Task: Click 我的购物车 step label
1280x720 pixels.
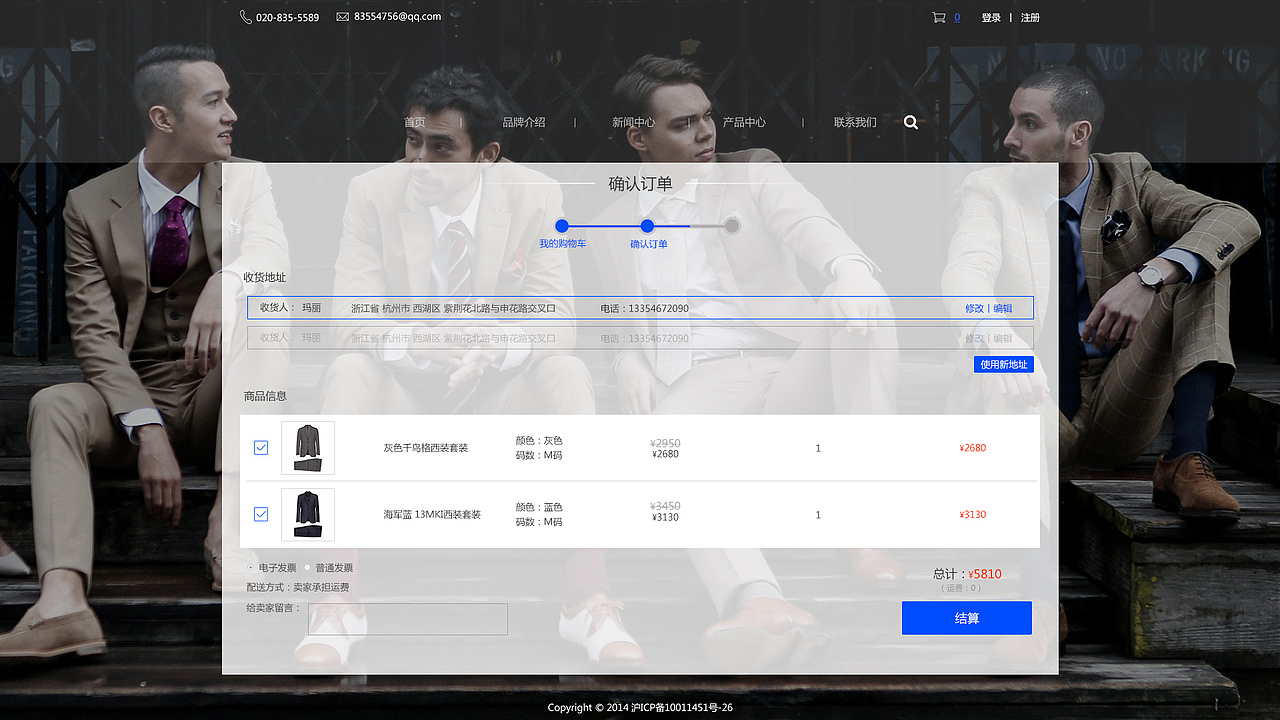Action: pos(563,244)
